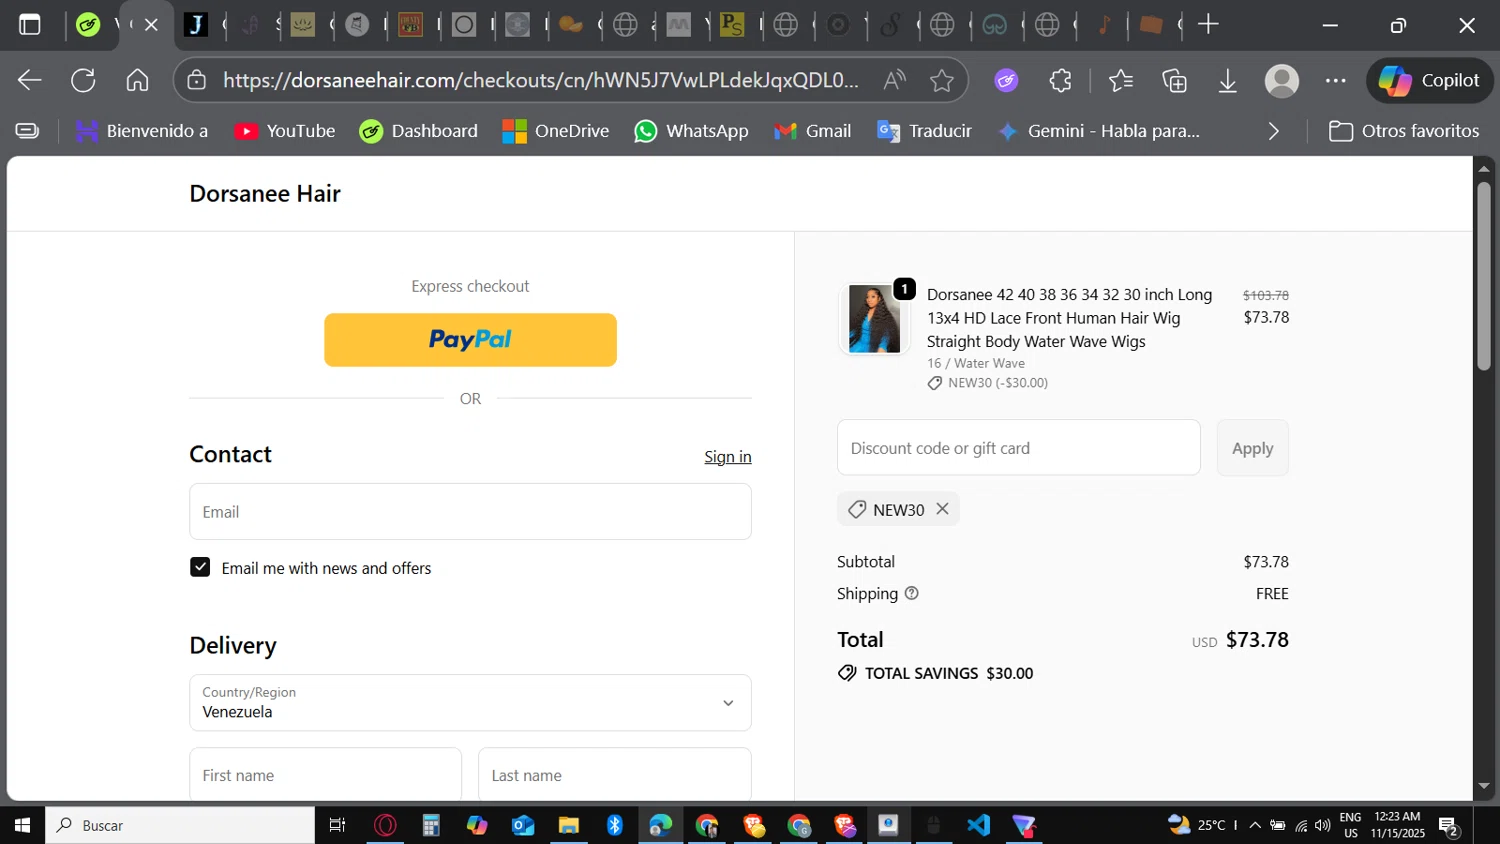1500x844 pixels.
Task: Switch to the J icon tab
Action: (x=197, y=25)
